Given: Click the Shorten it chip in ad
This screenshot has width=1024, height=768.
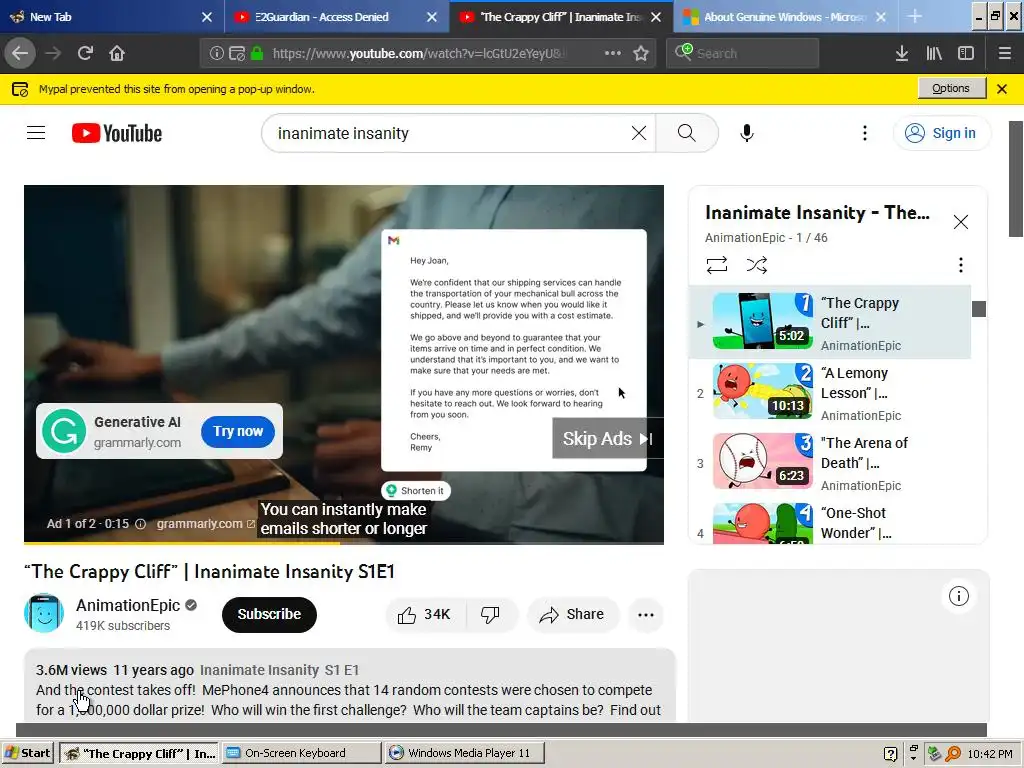Looking at the screenshot, I should [416, 490].
